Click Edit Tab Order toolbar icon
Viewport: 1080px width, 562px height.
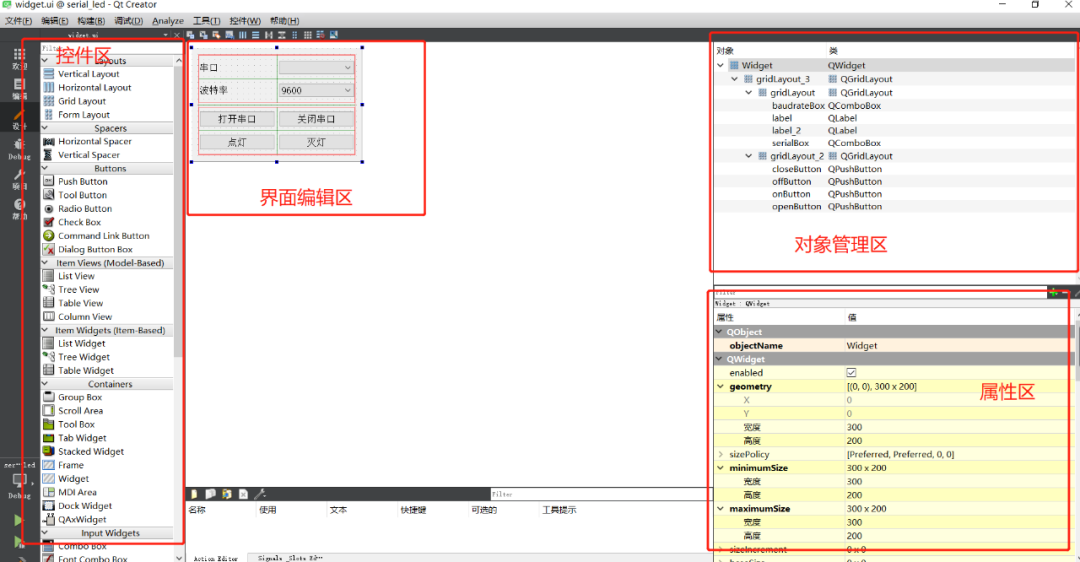coord(229,34)
